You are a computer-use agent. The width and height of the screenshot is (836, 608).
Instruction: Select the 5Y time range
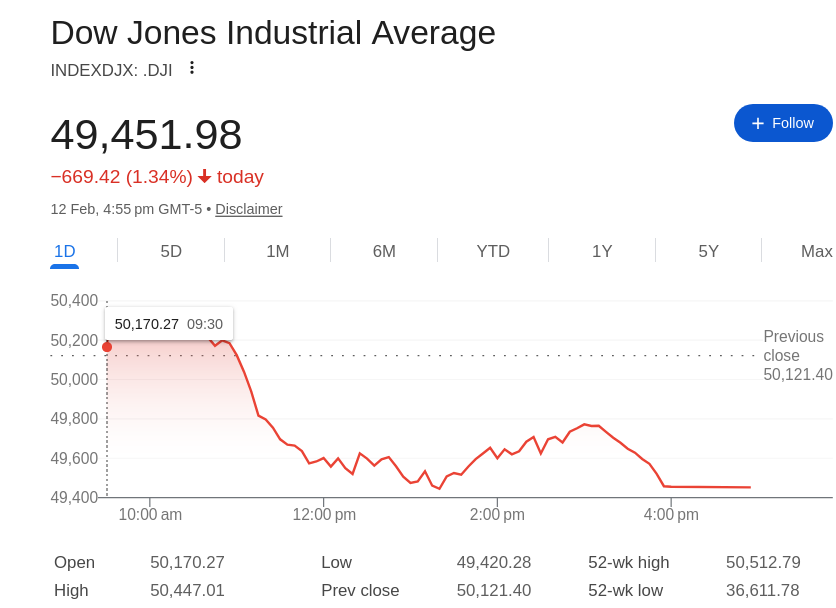(708, 251)
